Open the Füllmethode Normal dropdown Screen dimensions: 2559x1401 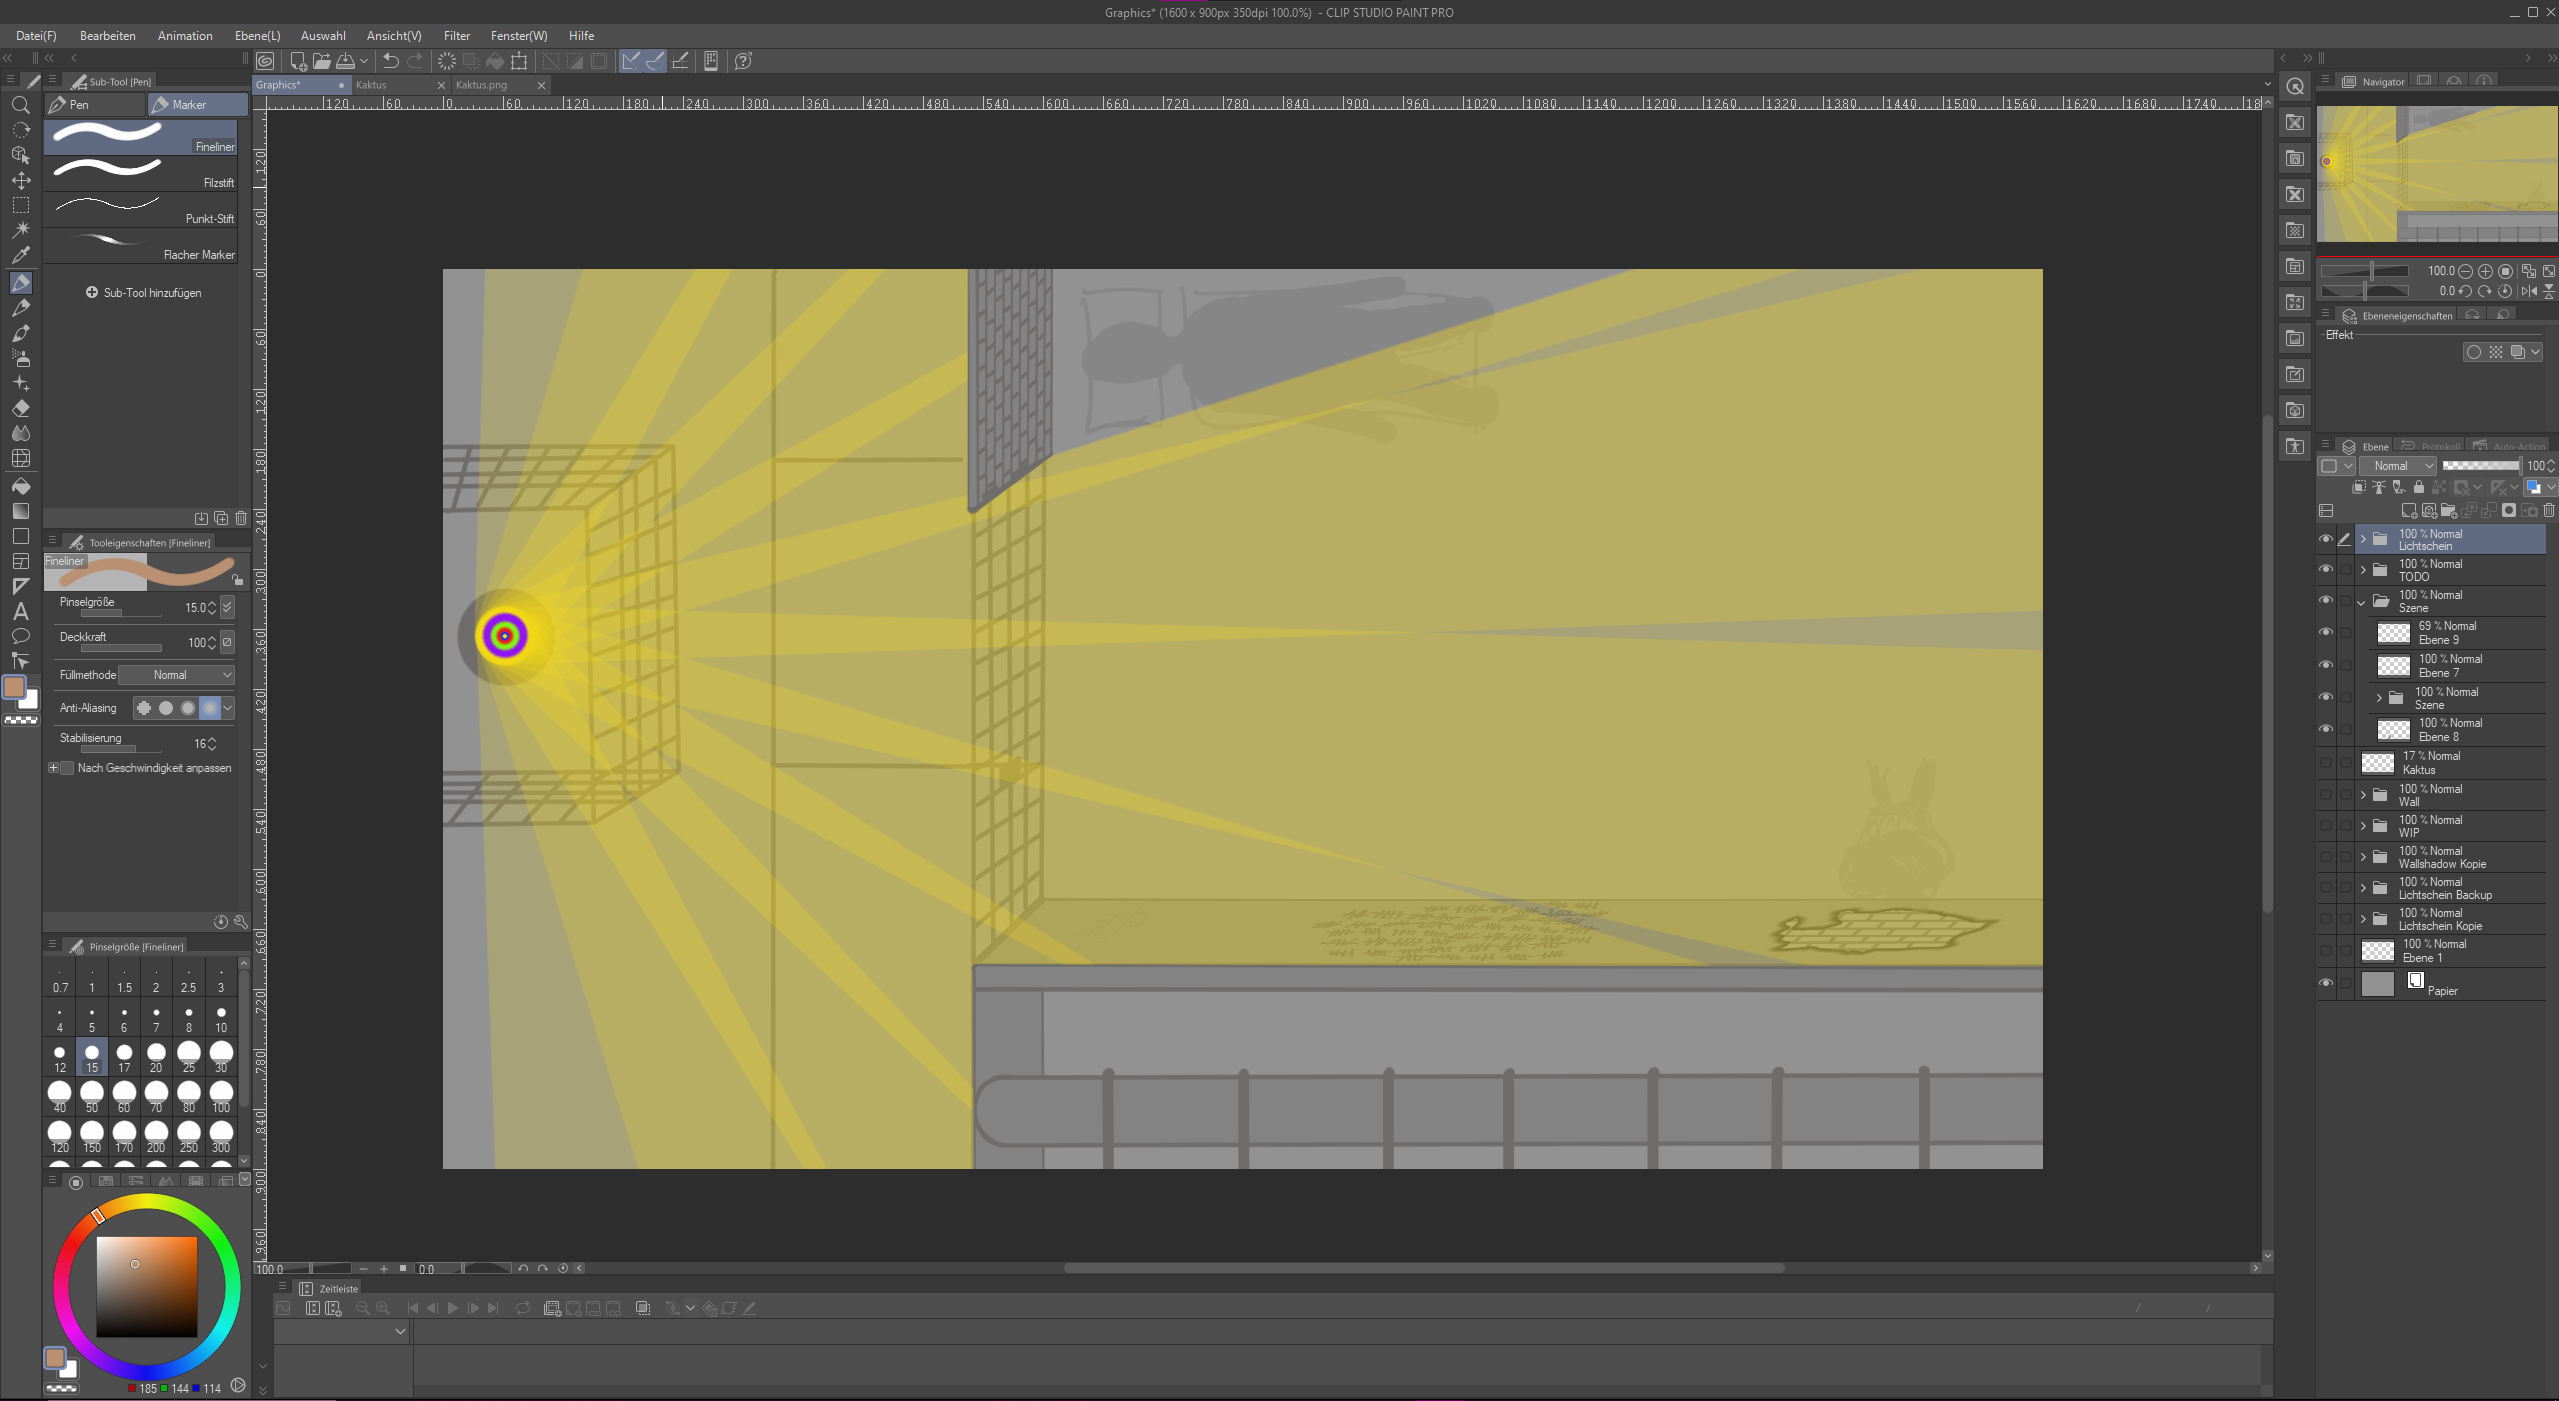click(x=177, y=675)
